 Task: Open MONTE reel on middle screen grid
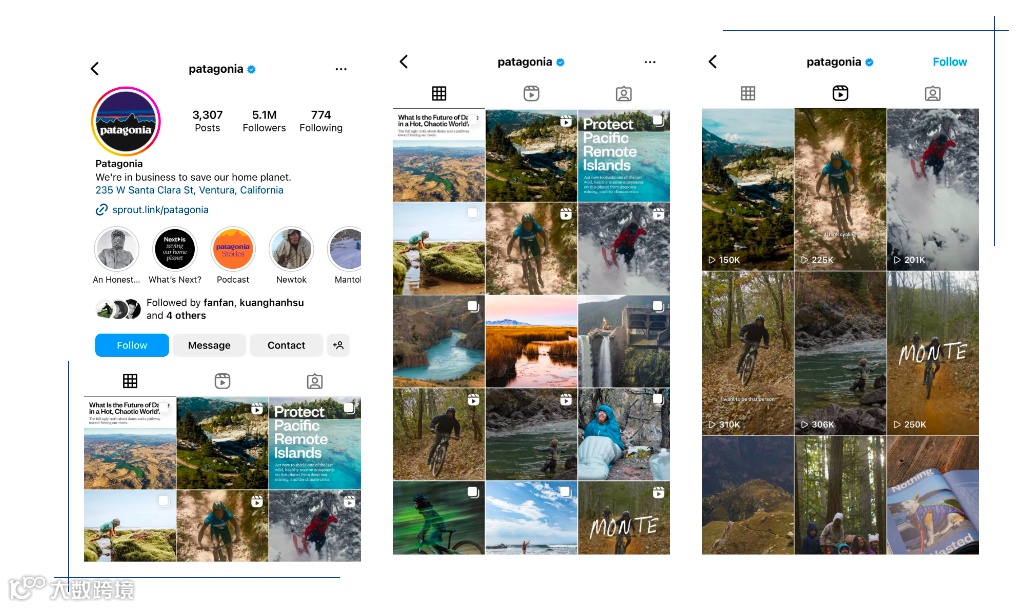(624, 518)
